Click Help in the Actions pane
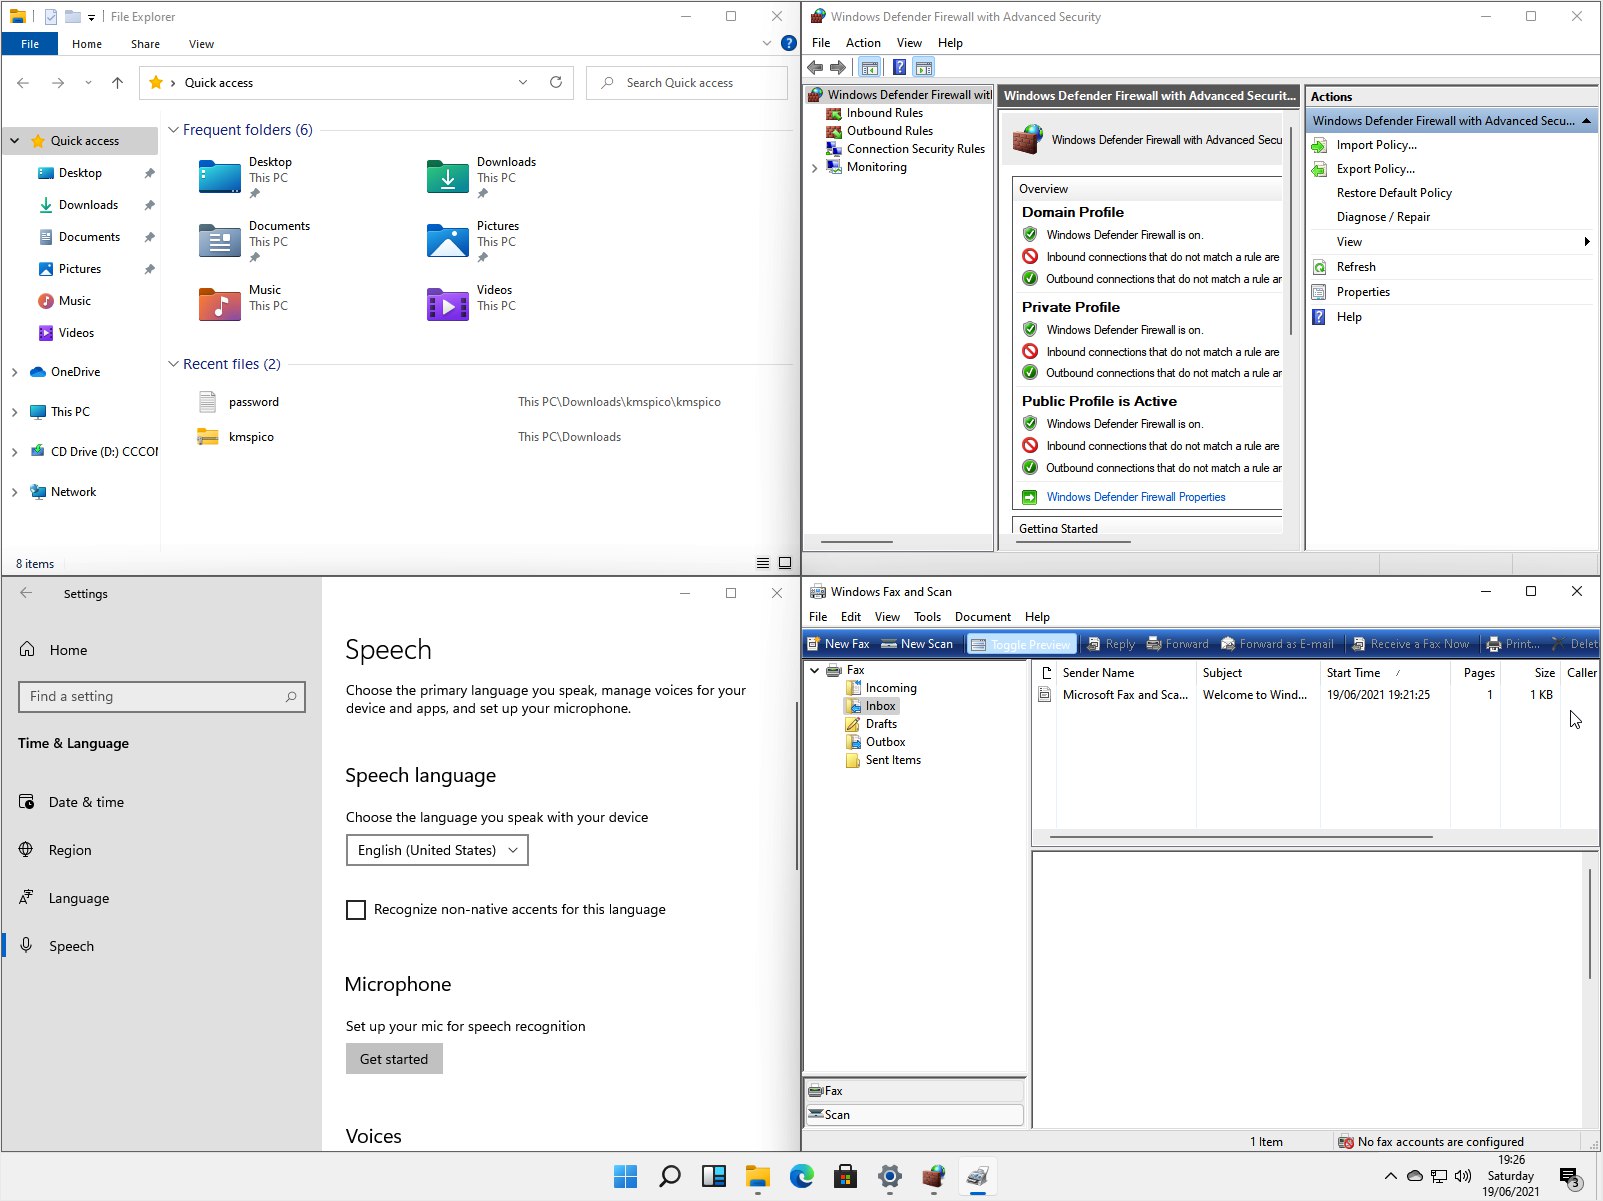The height and width of the screenshot is (1201, 1603). coord(1348,317)
